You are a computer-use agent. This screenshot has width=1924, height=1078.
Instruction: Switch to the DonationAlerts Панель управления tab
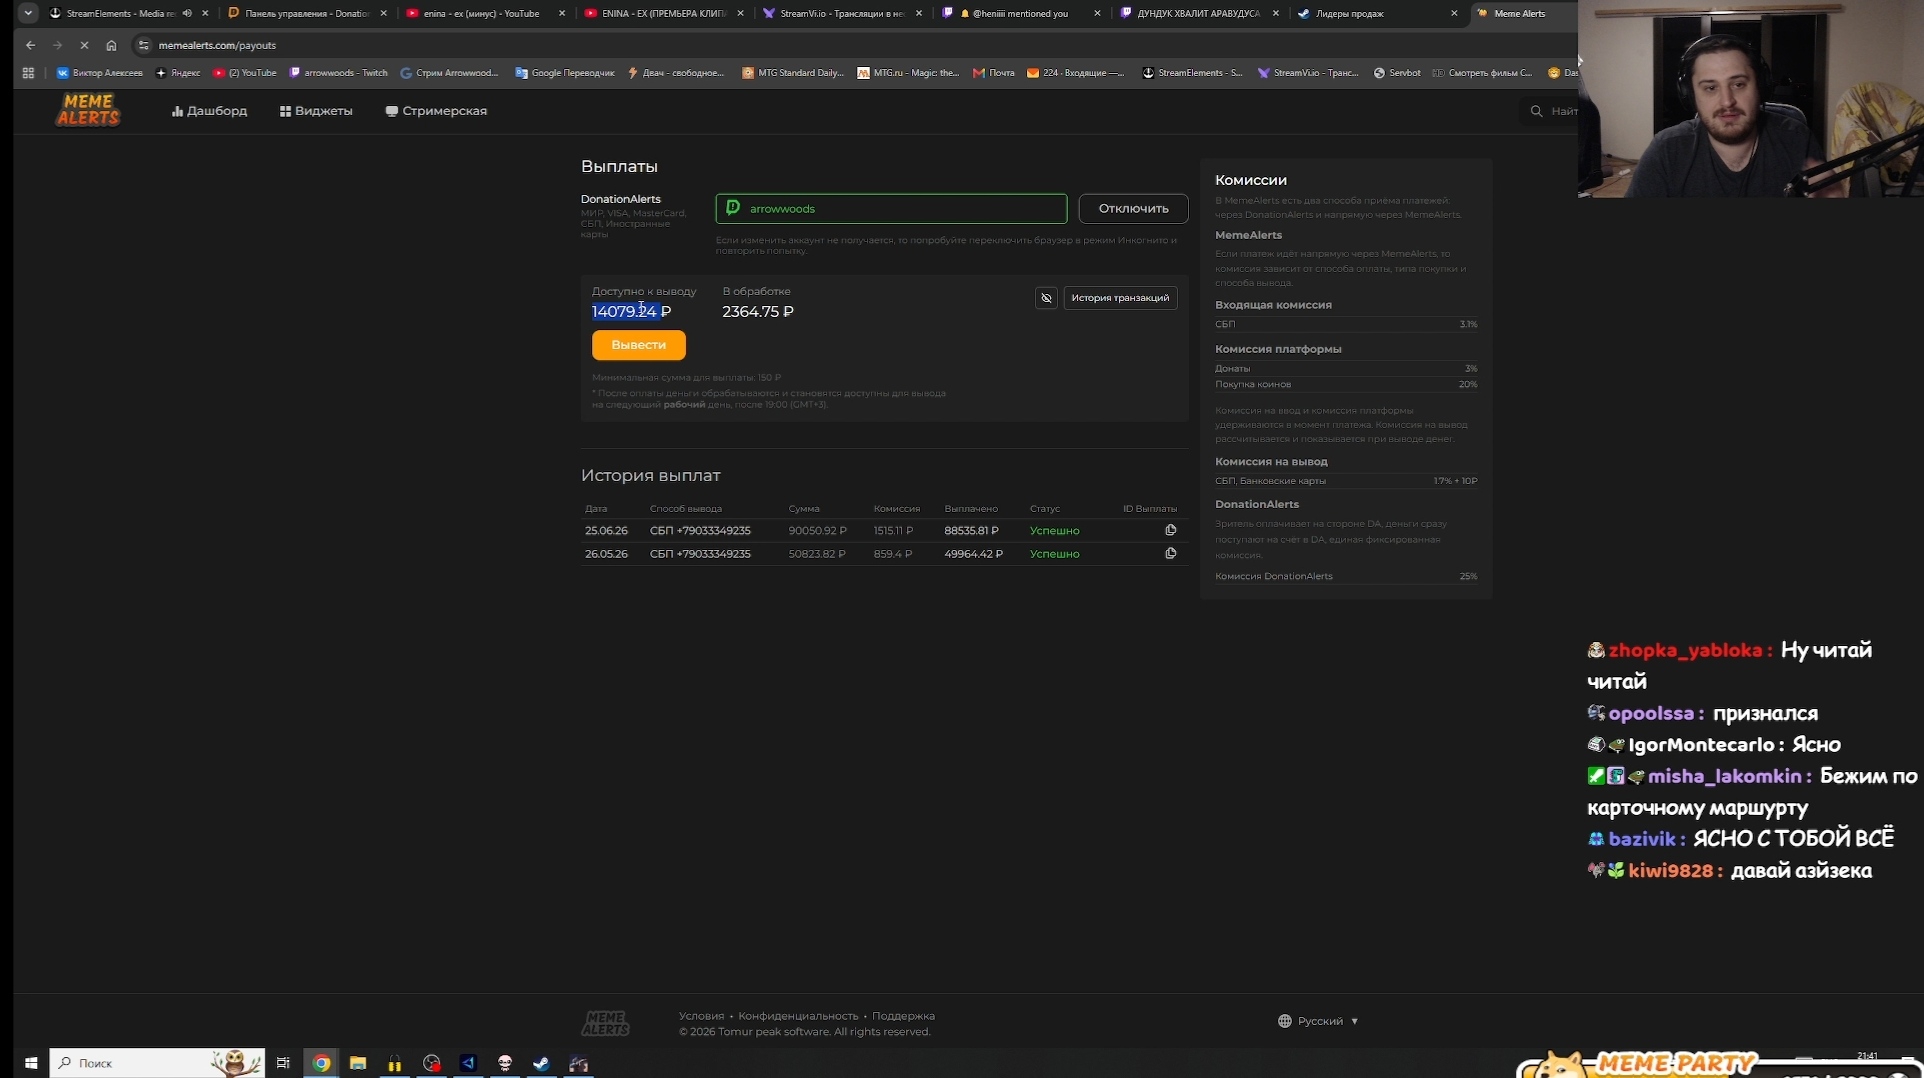[307, 13]
